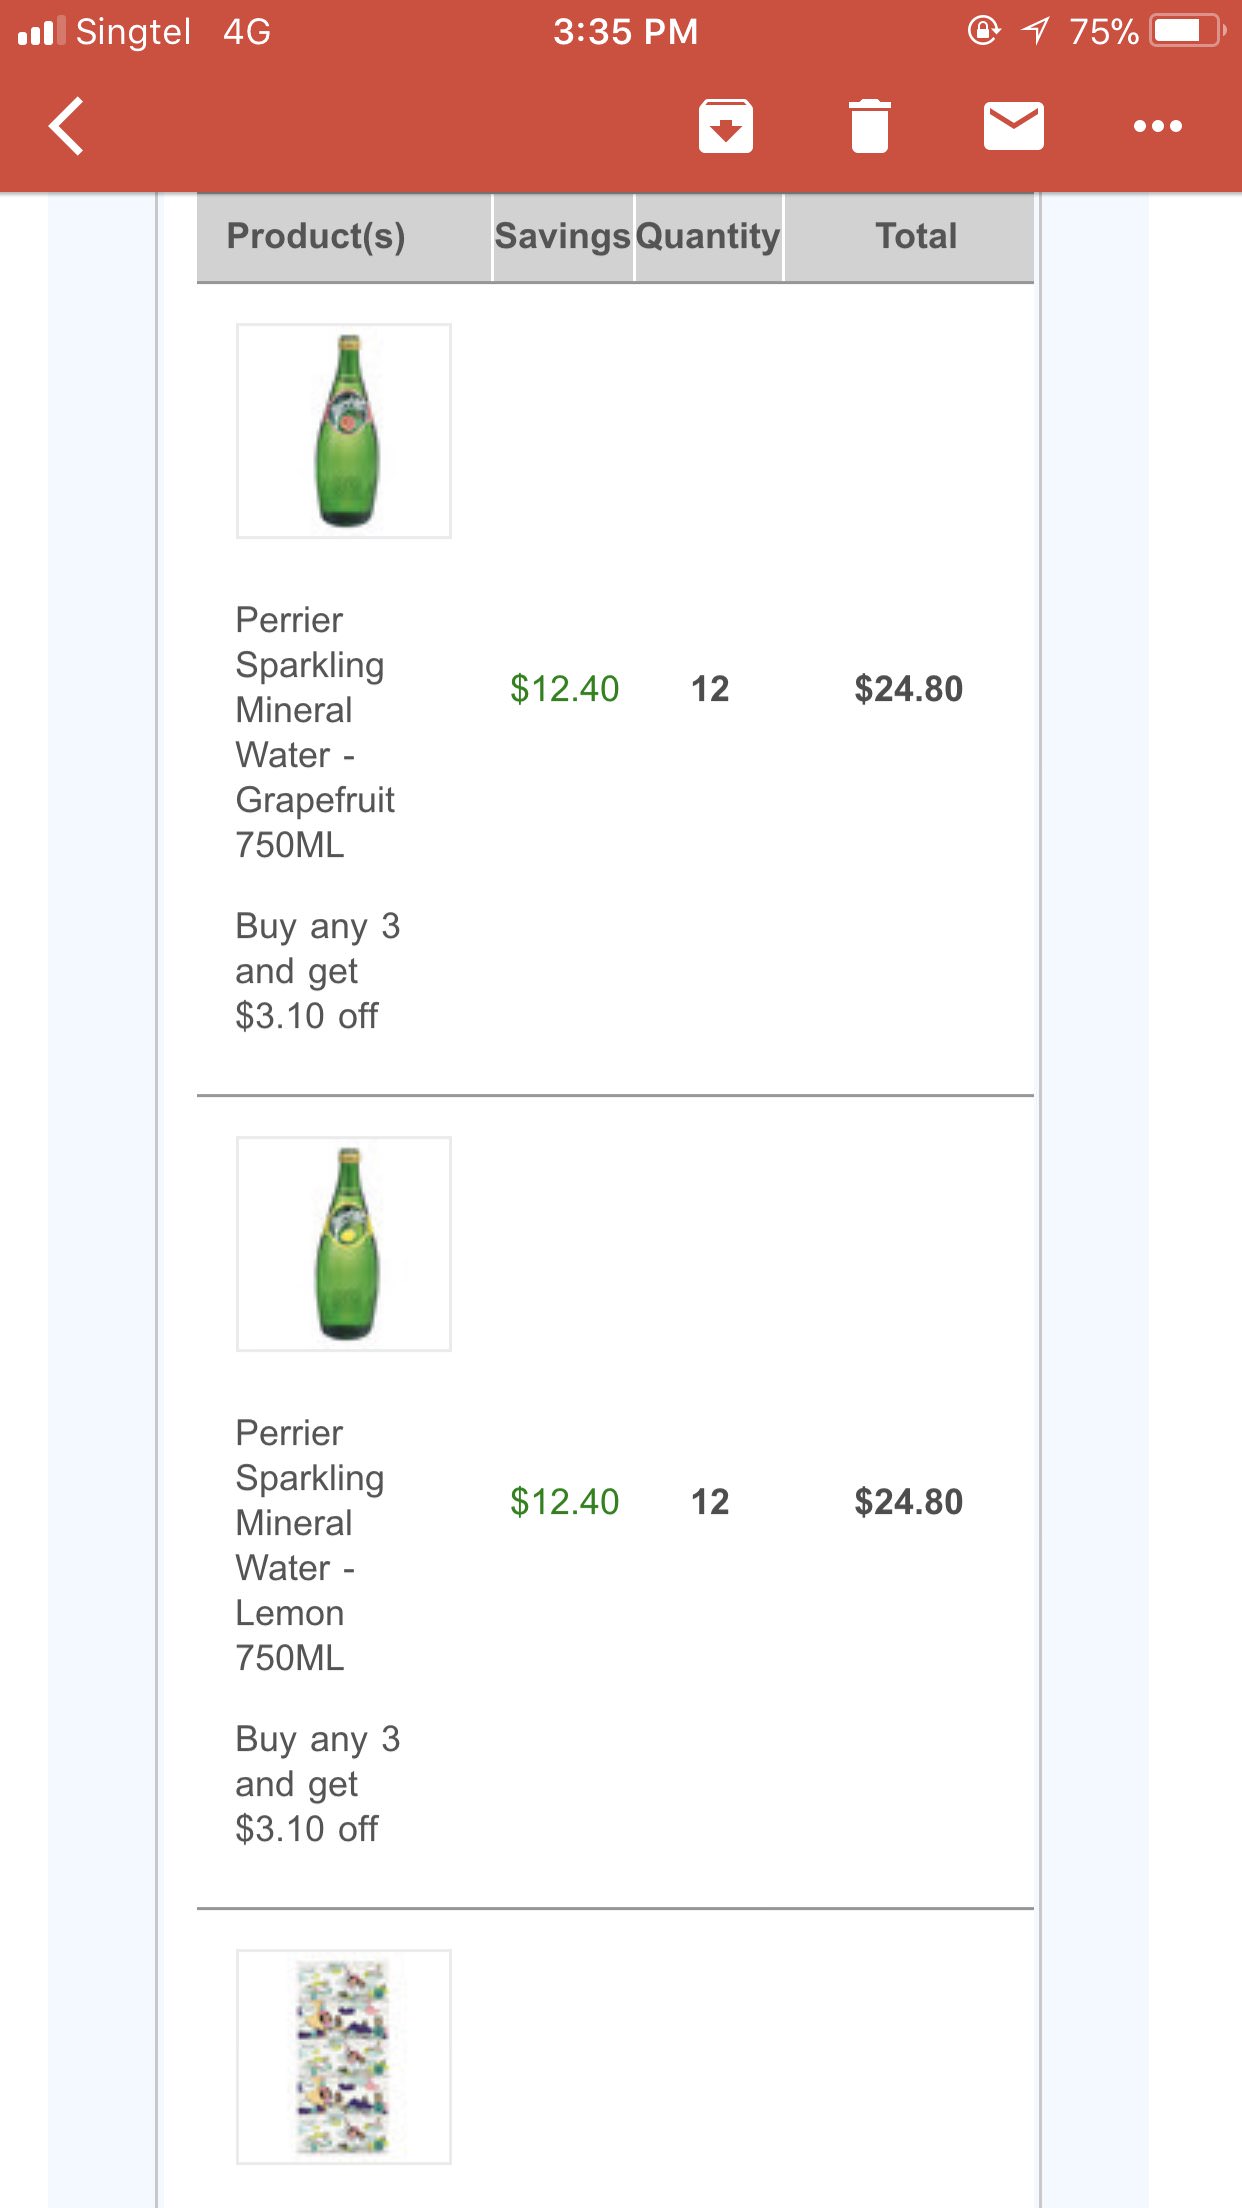The height and width of the screenshot is (2208, 1242).
Task: Tap the Savings column header
Action: pos(563,236)
